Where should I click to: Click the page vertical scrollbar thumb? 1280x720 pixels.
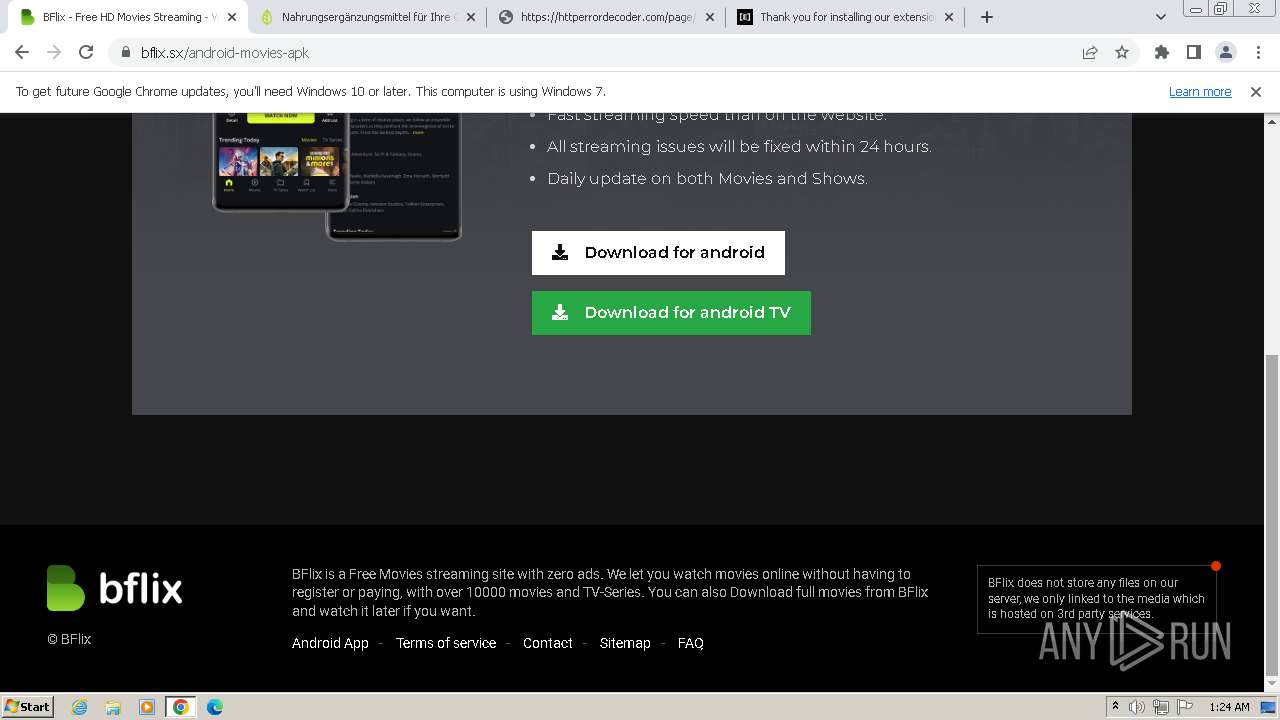[x=1272, y=515]
